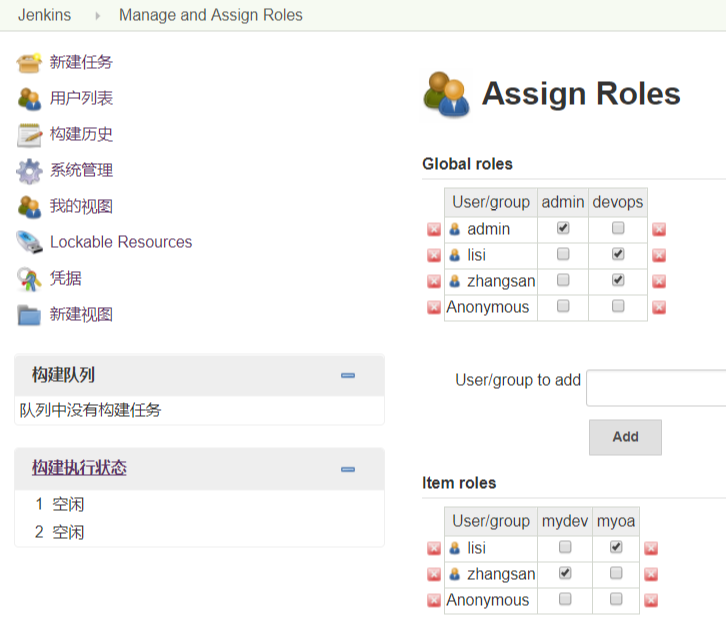Click the Assign Roles header users icon
726x623 pixels.
(x=446, y=94)
